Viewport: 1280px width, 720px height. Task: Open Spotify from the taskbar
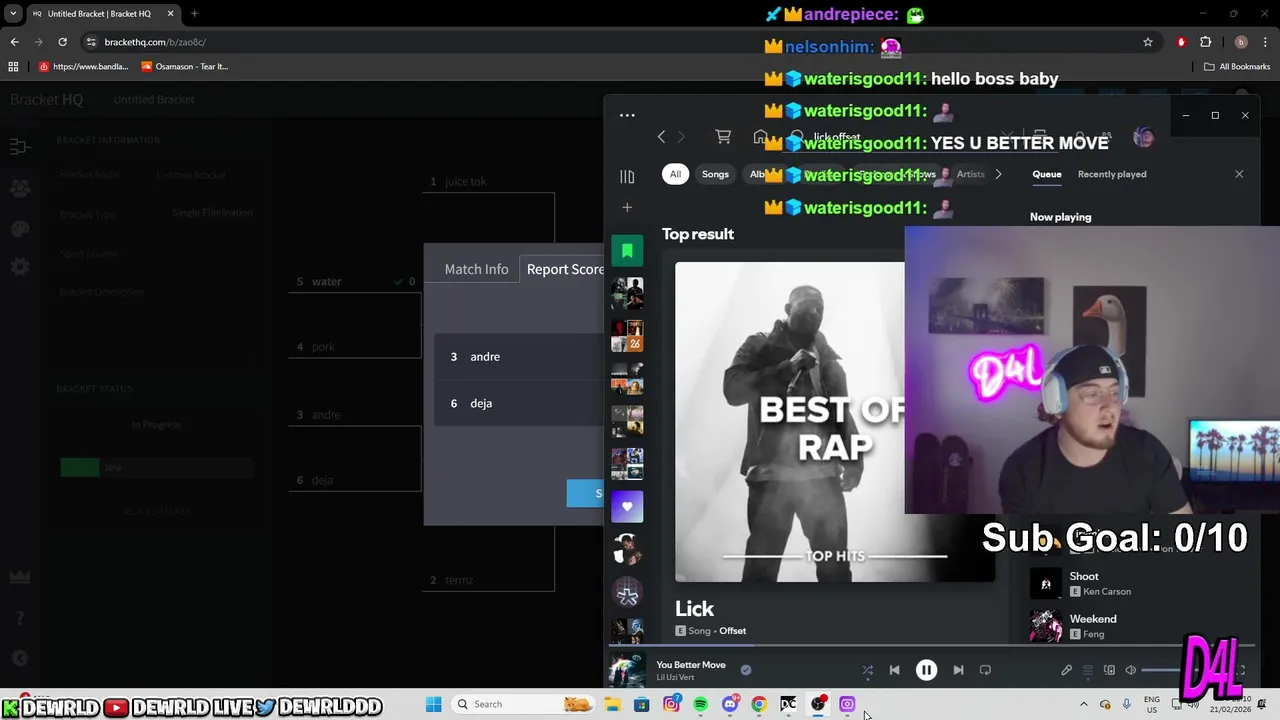700,704
